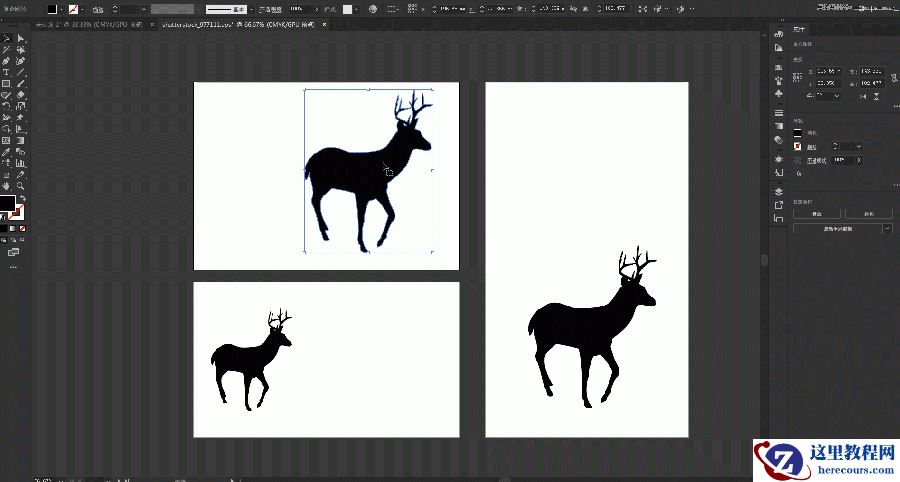Select the Selection tool in the toolbox
This screenshot has width=900, height=482.
(x=6, y=38)
